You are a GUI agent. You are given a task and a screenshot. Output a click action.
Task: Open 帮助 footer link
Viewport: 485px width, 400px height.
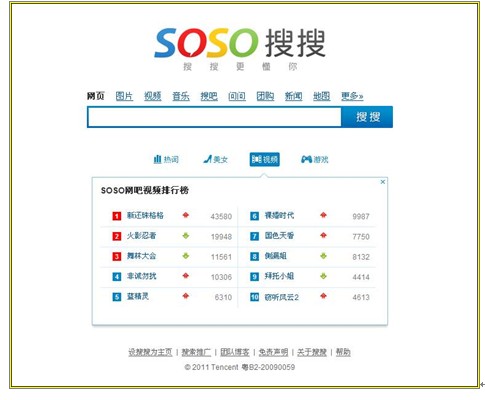pyautogui.click(x=343, y=352)
